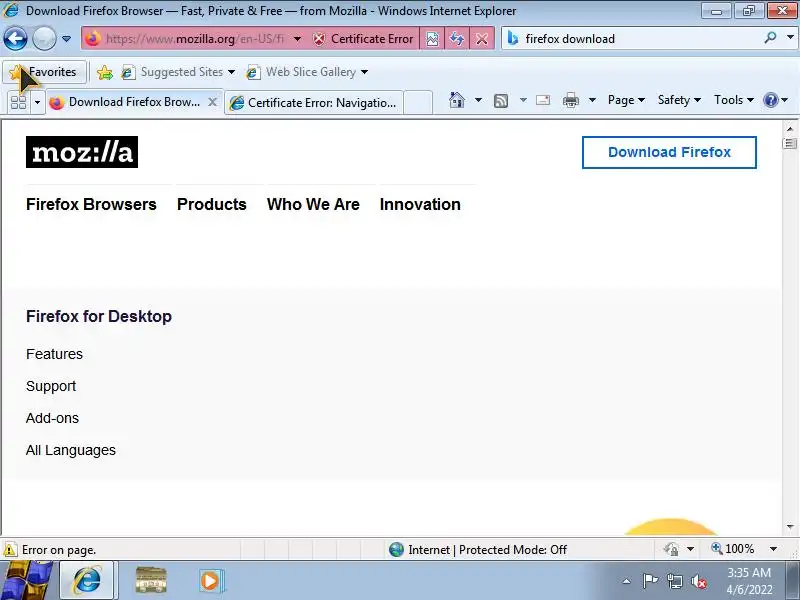Open the Tools menu

click(733, 100)
